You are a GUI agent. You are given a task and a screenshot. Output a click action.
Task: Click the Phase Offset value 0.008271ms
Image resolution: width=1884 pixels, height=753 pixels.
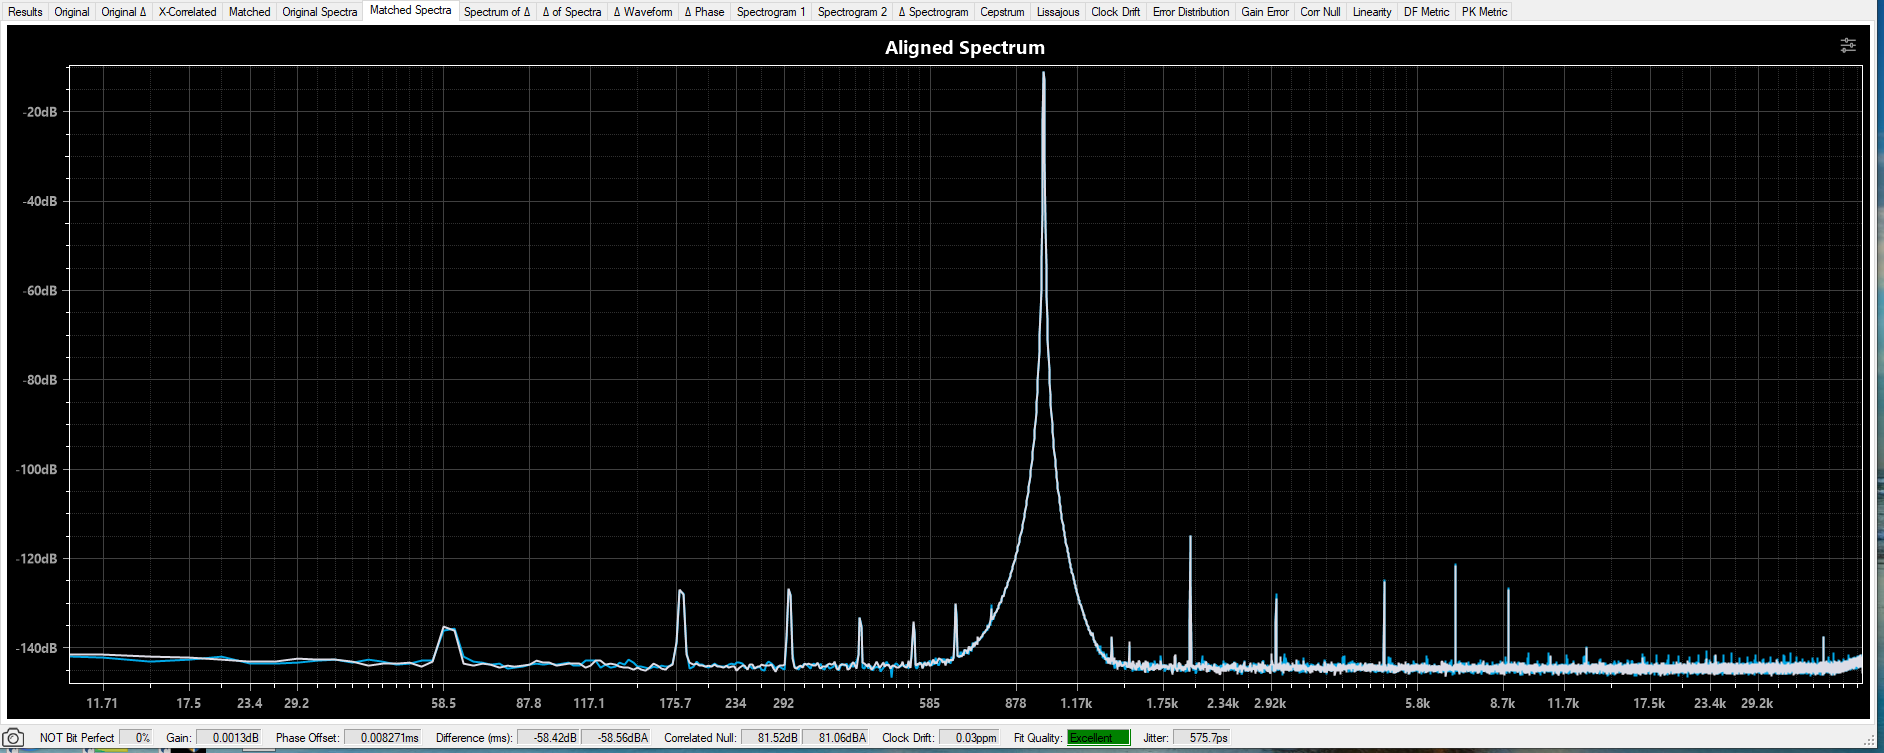click(x=383, y=738)
